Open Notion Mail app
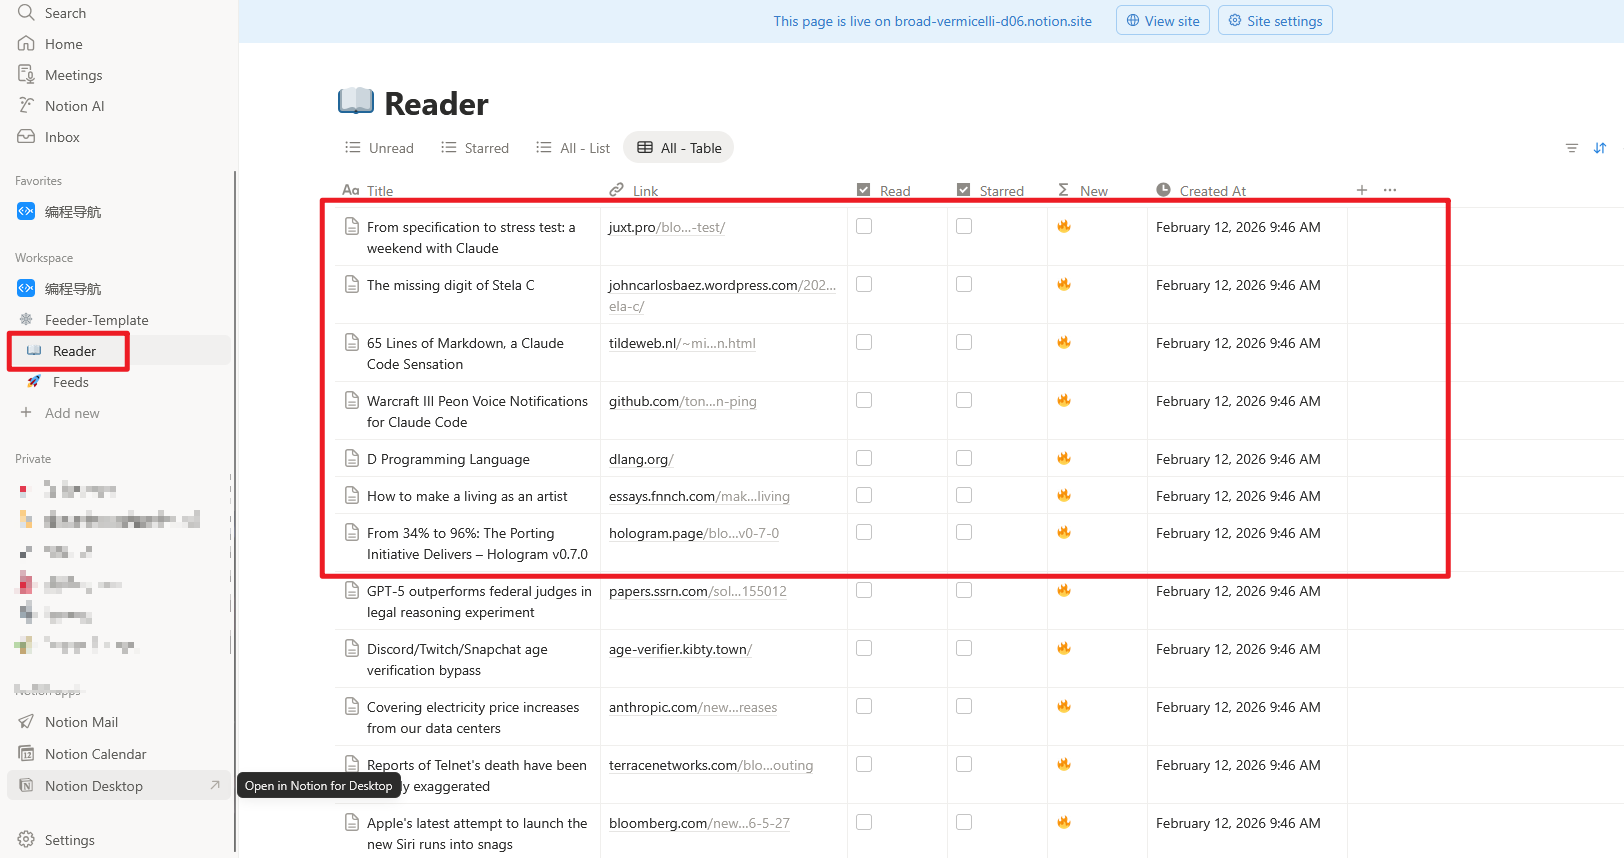 [x=81, y=722]
